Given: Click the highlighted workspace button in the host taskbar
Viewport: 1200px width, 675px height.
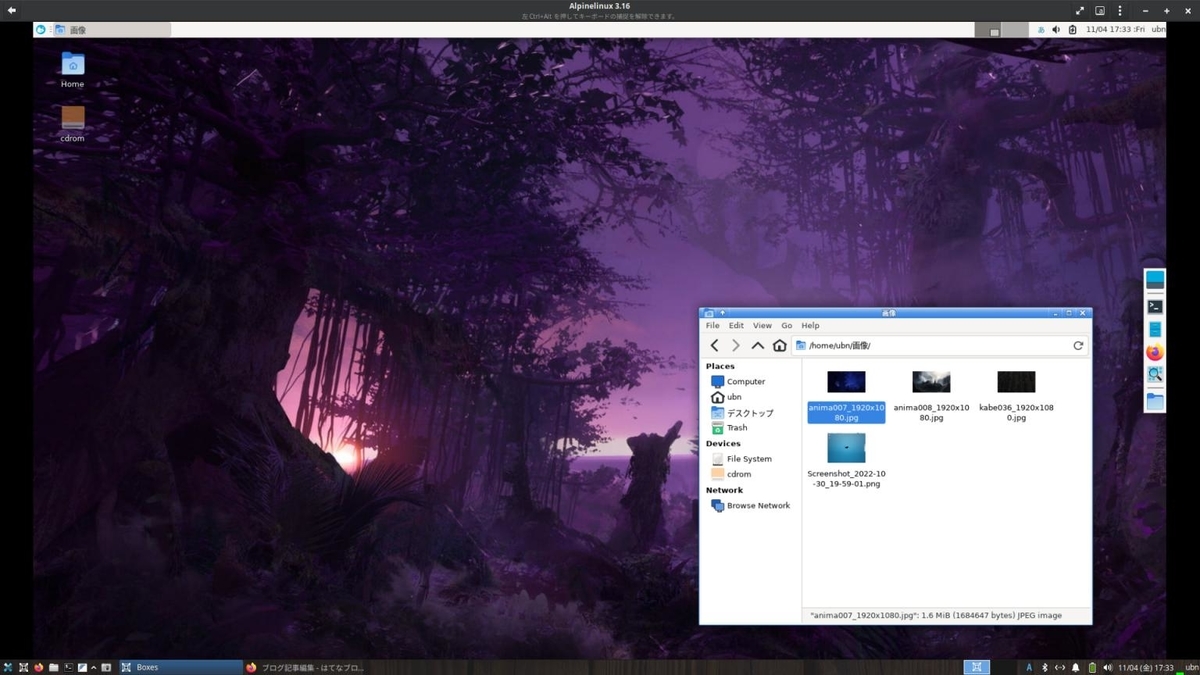Looking at the screenshot, I should tap(976, 667).
